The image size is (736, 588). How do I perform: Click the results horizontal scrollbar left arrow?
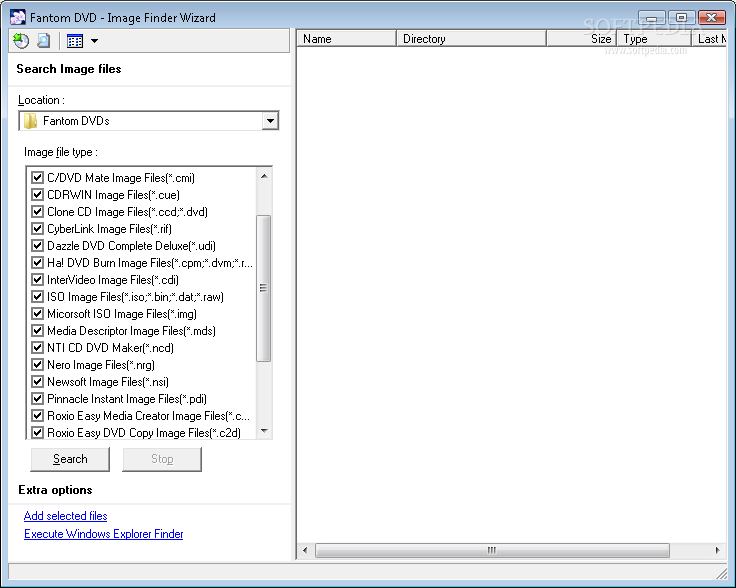tap(305, 550)
